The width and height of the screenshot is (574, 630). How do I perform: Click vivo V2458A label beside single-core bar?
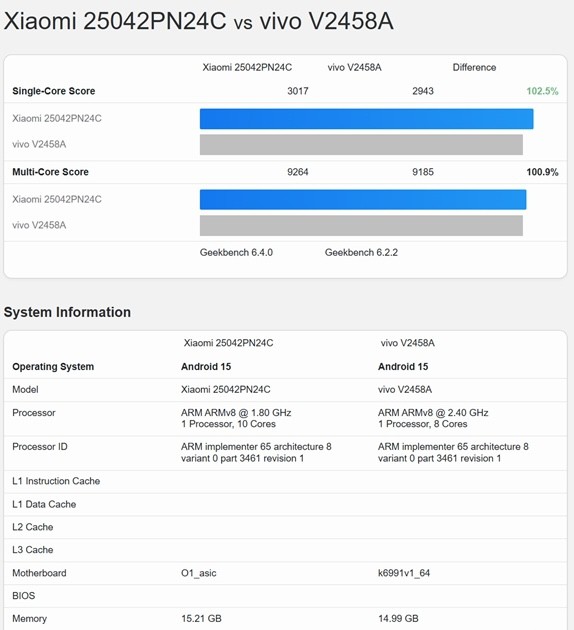39,144
